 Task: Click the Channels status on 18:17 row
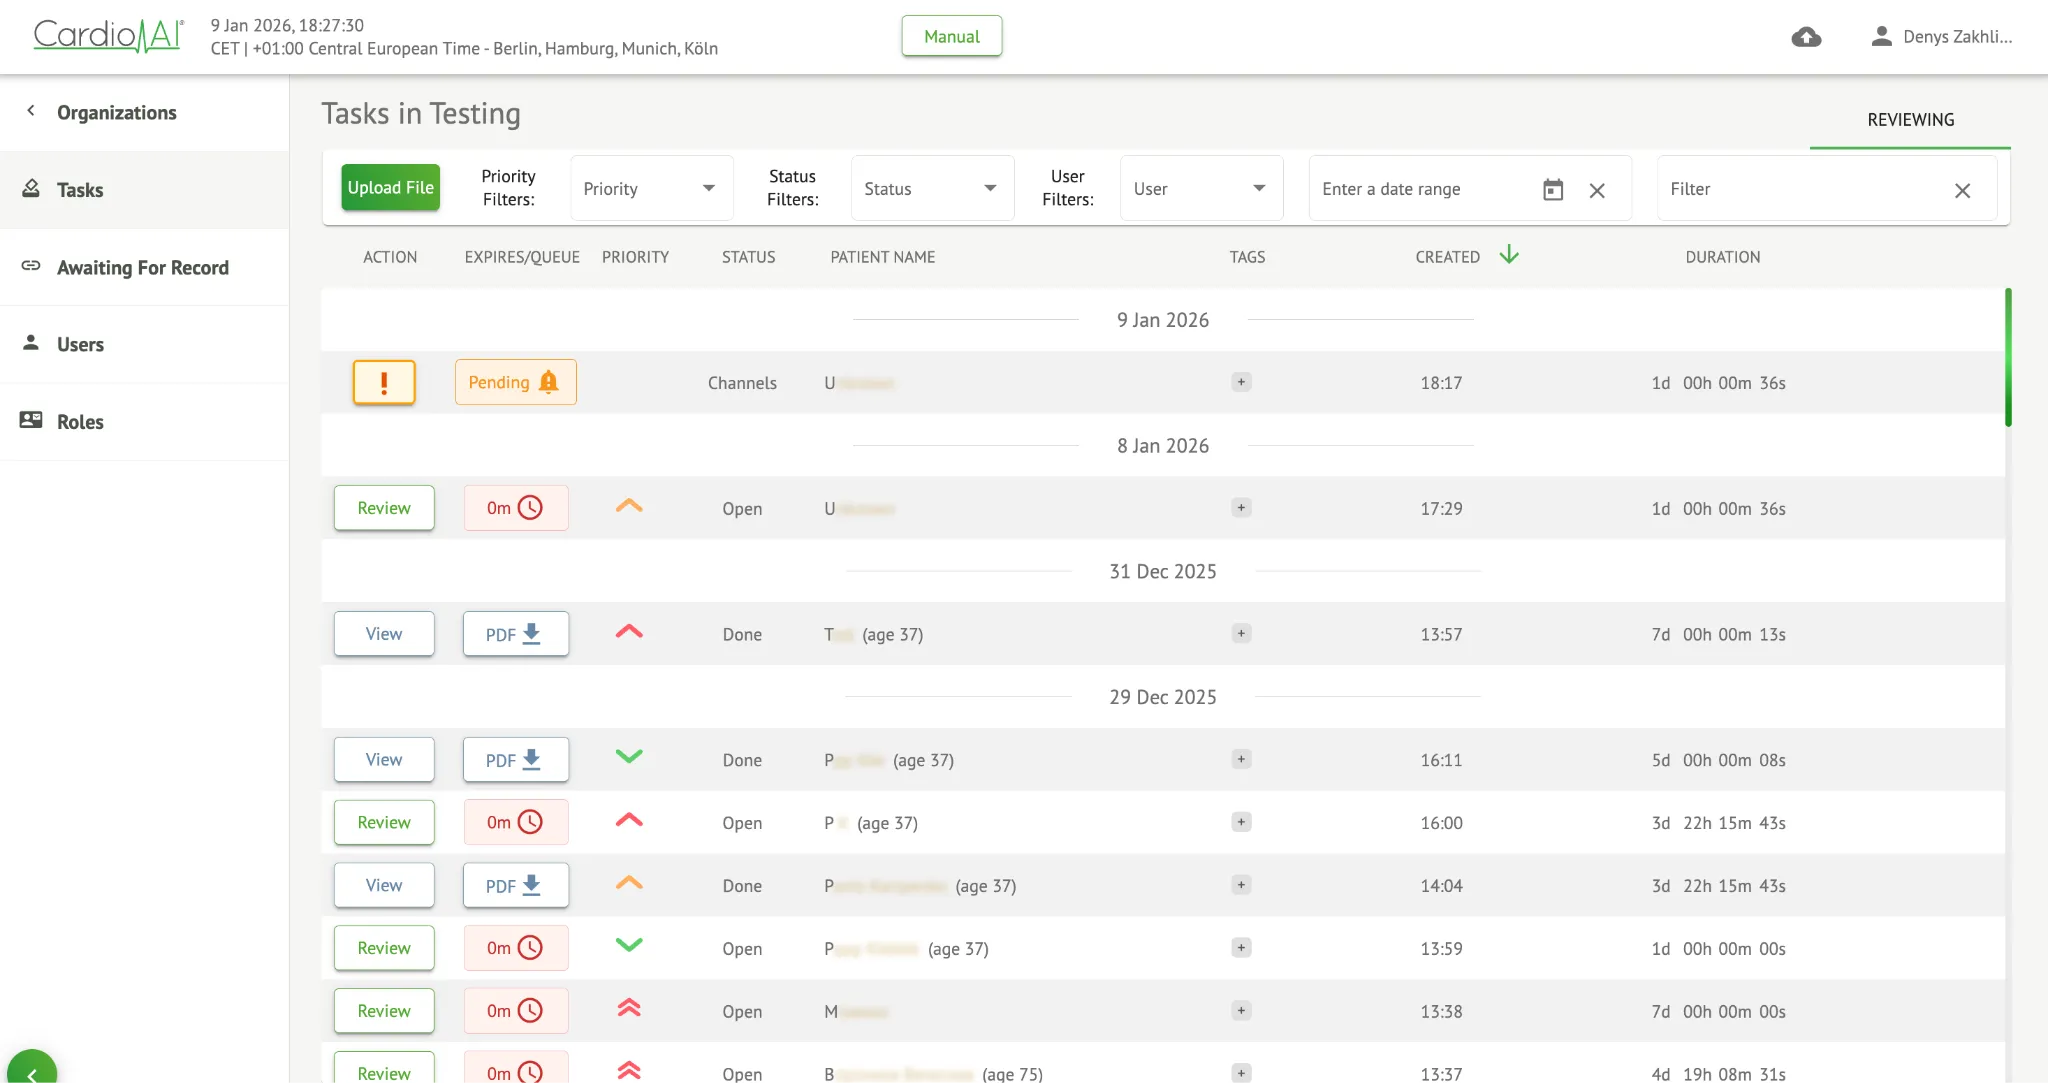[x=742, y=383]
